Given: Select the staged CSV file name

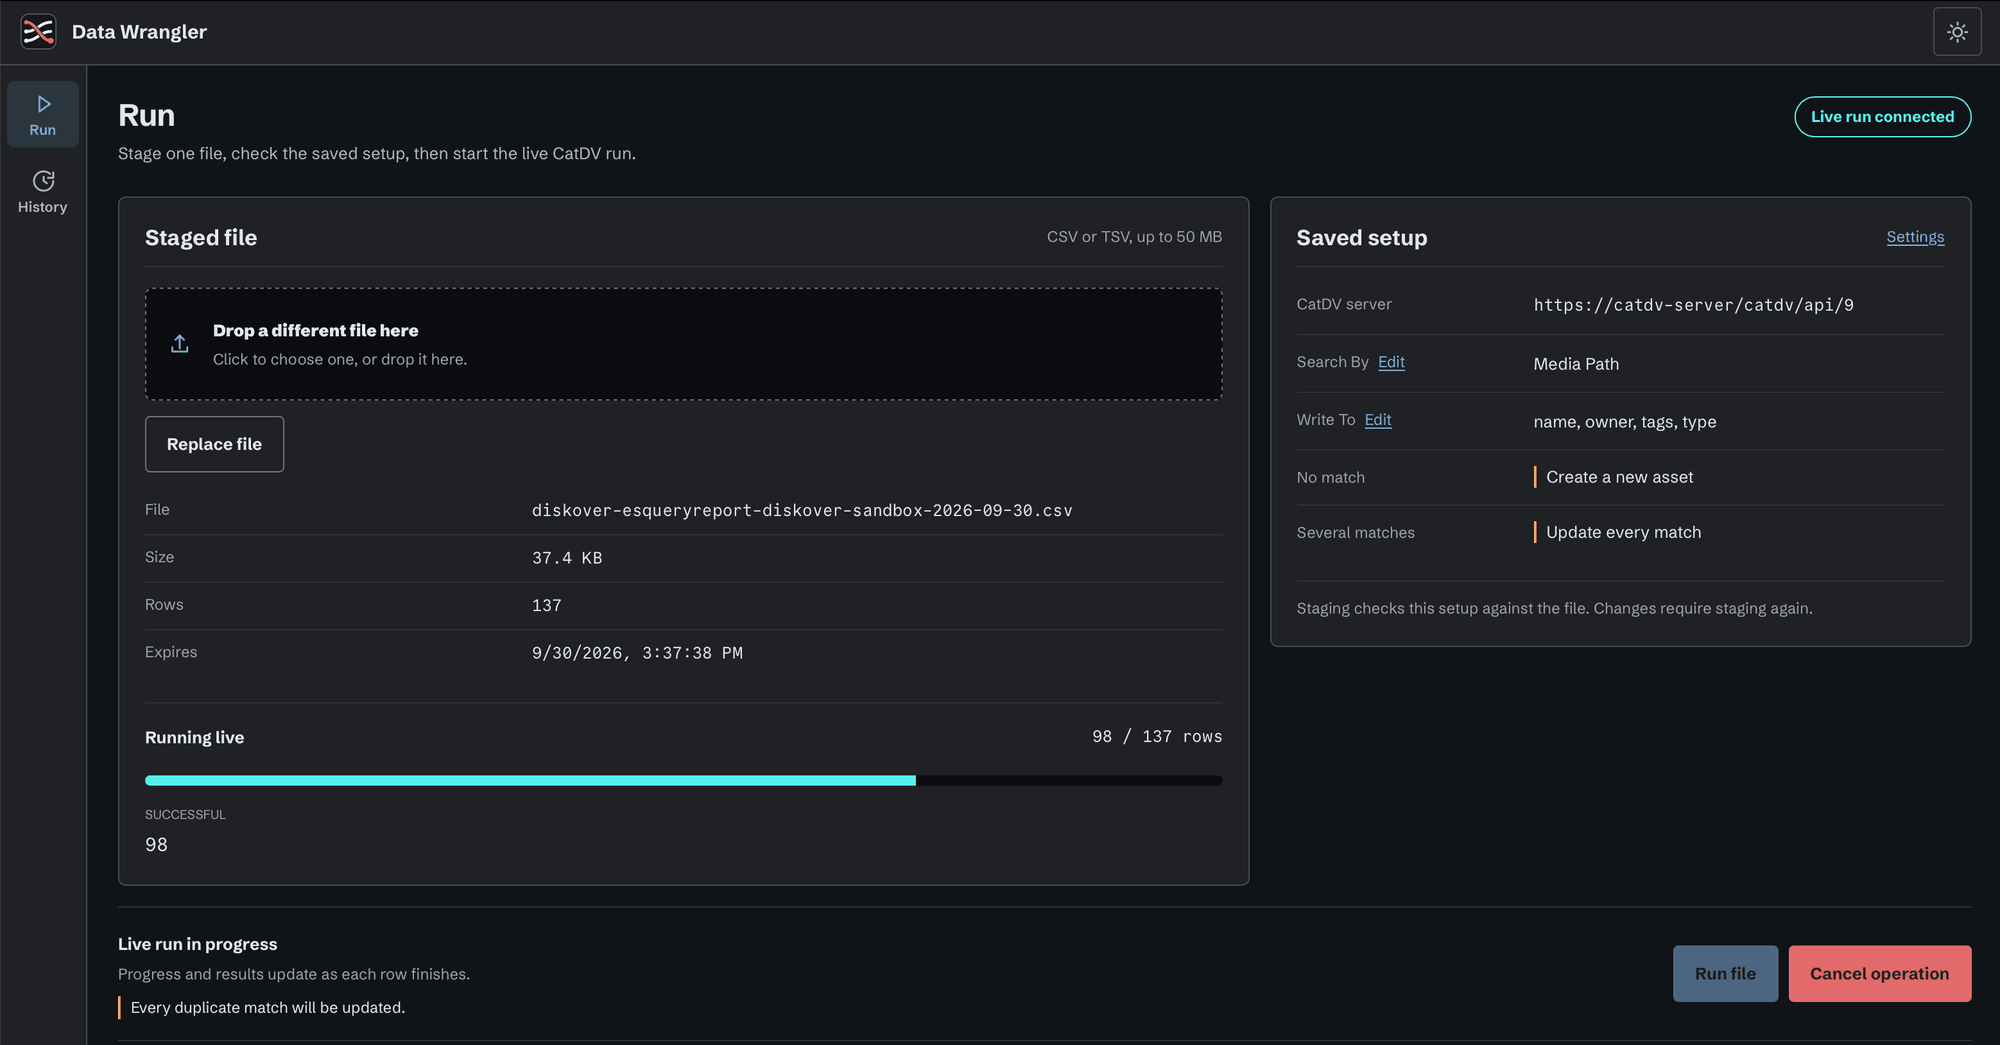Looking at the screenshot, I should point(802,510).
